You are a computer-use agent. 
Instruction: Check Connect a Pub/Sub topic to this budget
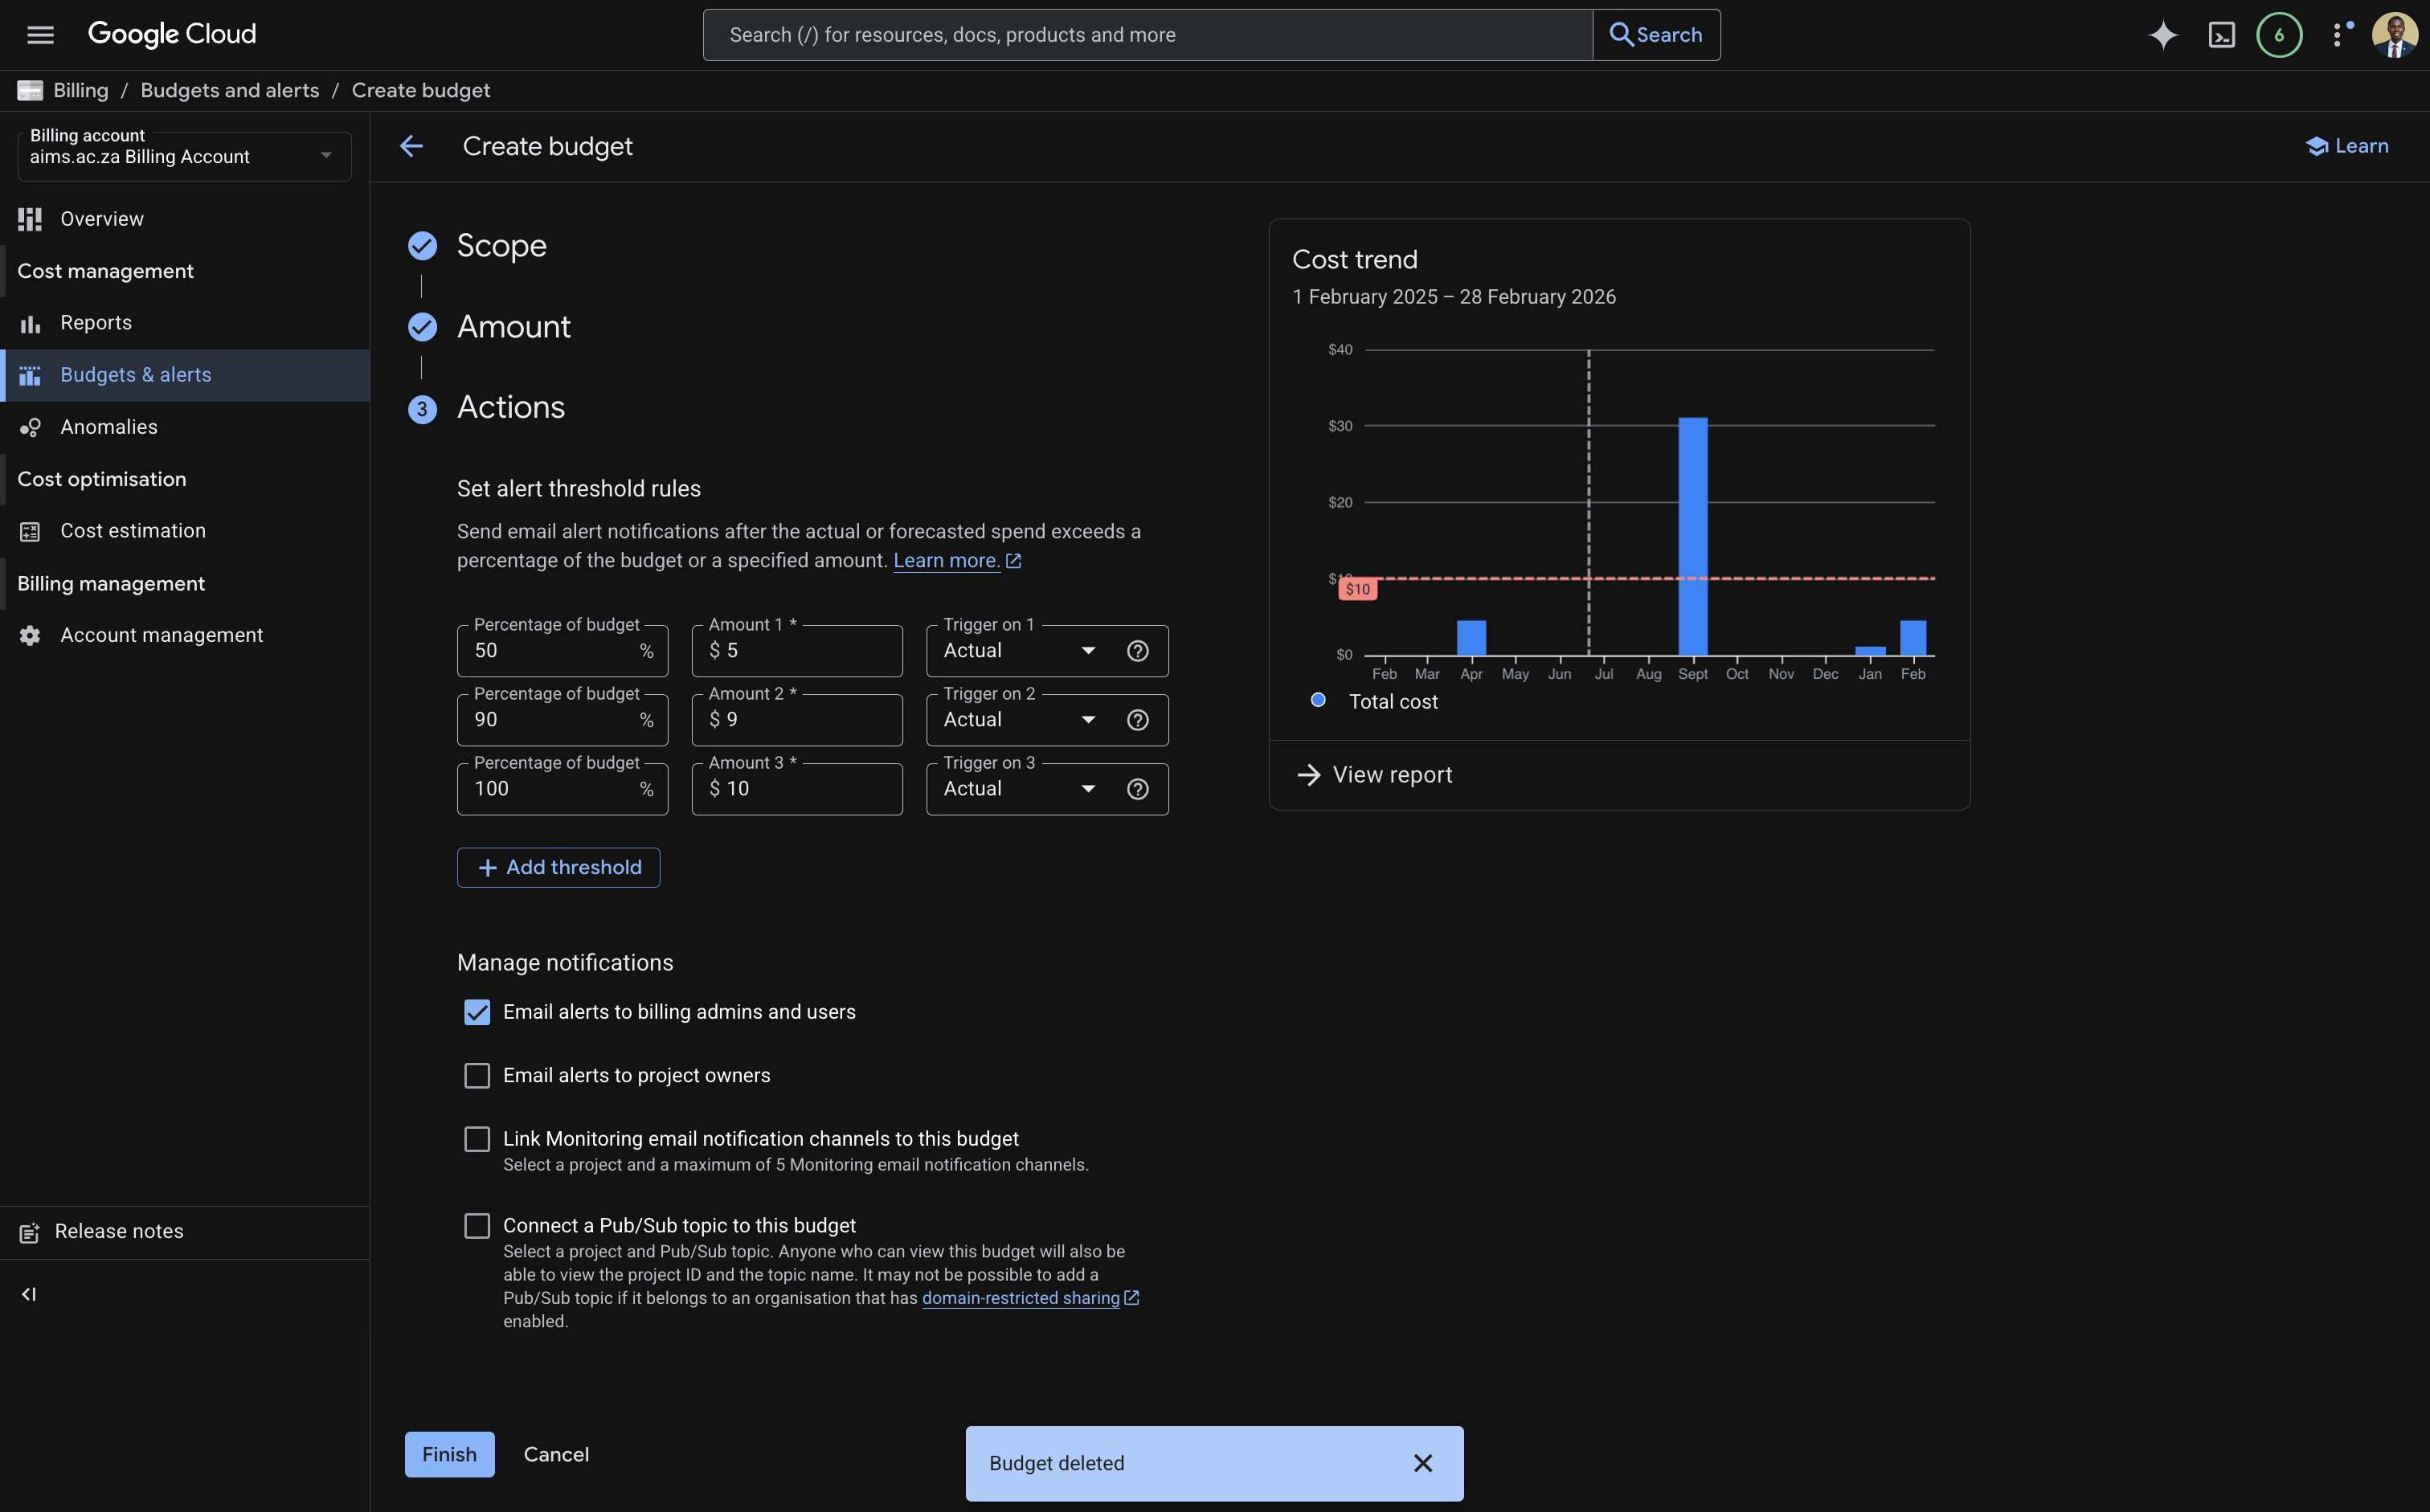point(477,1225)
